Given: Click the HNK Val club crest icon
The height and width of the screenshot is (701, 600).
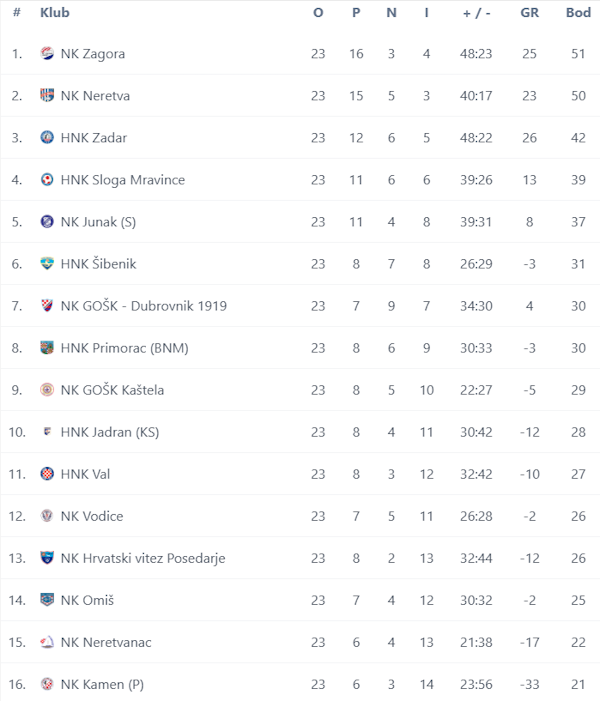Looking at the screenshot, I should (47, 473).
